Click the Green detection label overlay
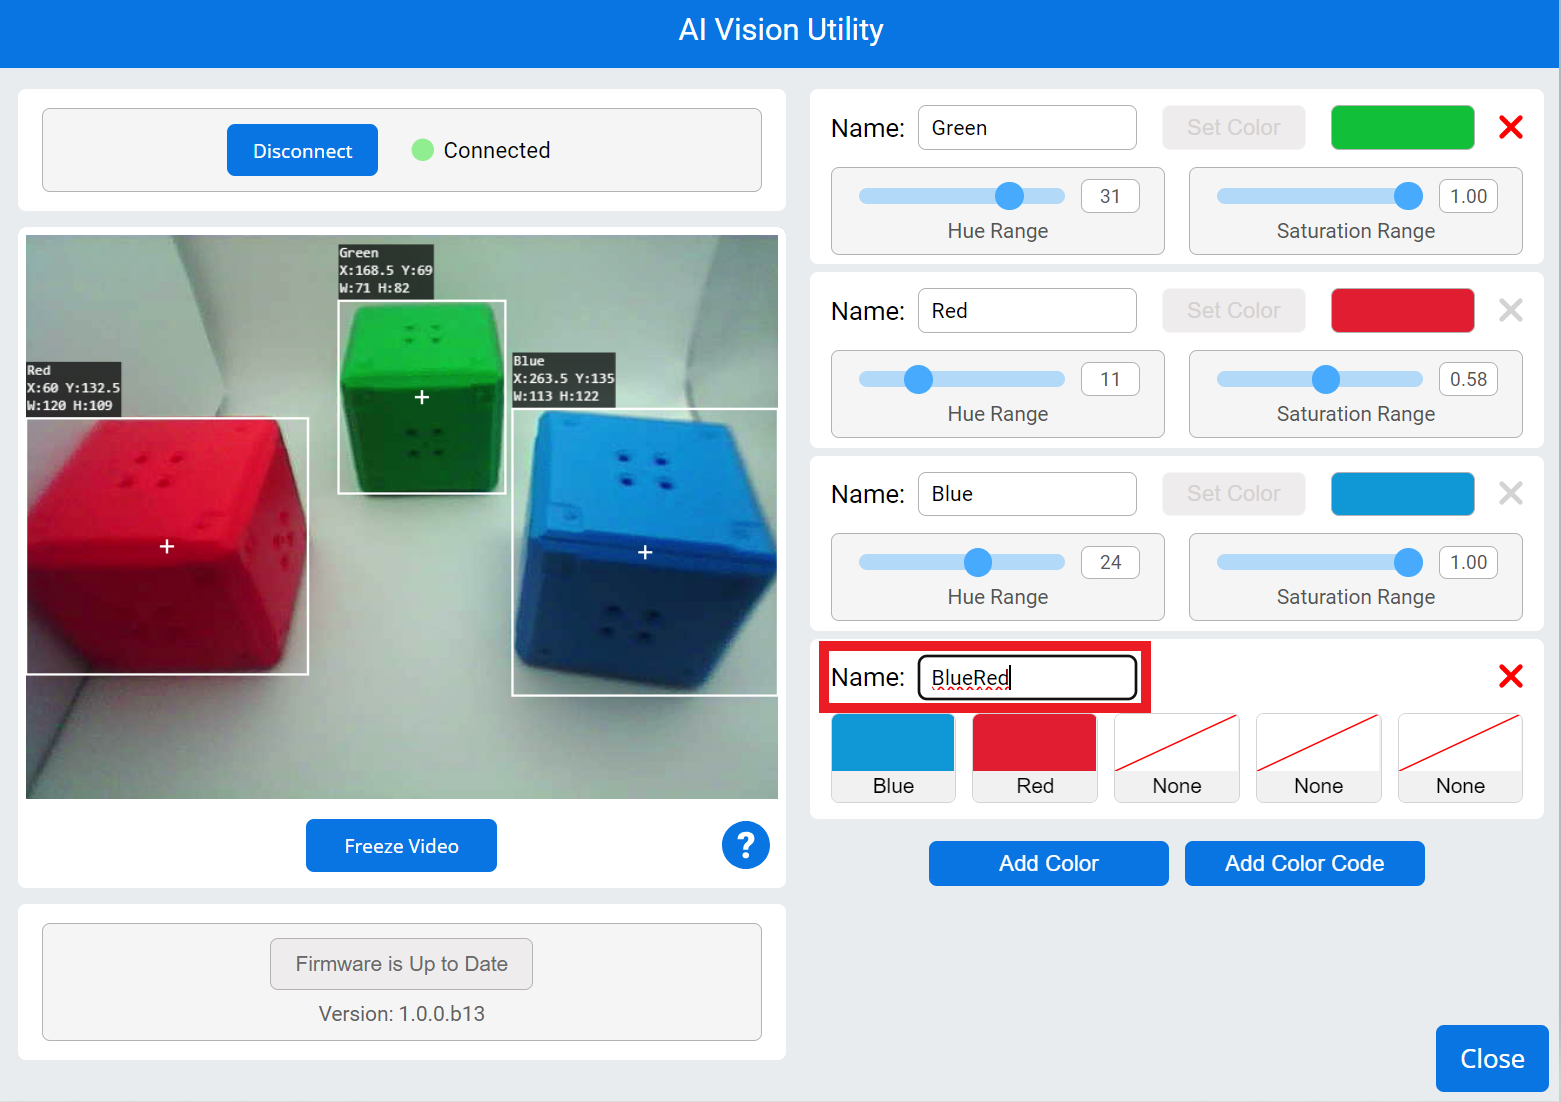The image size is (1561, 1102). [x=386, y=271]
